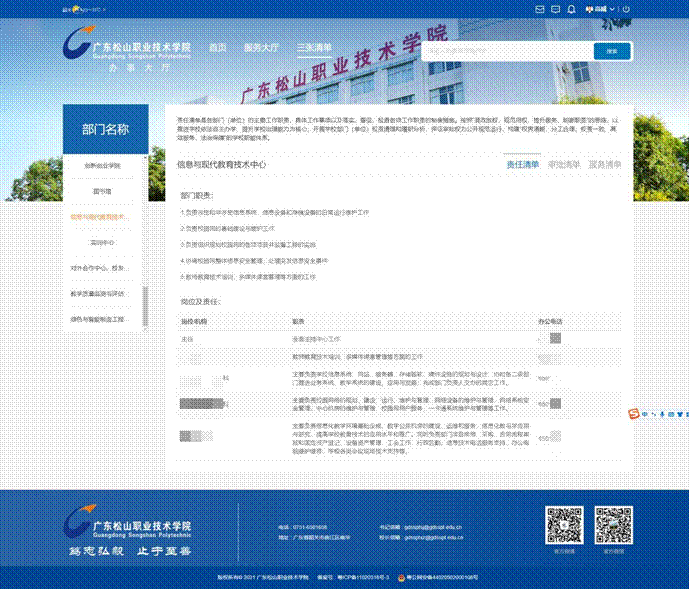Image resolution: width=689 pixels, height=589 pixels.
Task: Click the Sogou input method S icon
Action: [x=633, y=414]
